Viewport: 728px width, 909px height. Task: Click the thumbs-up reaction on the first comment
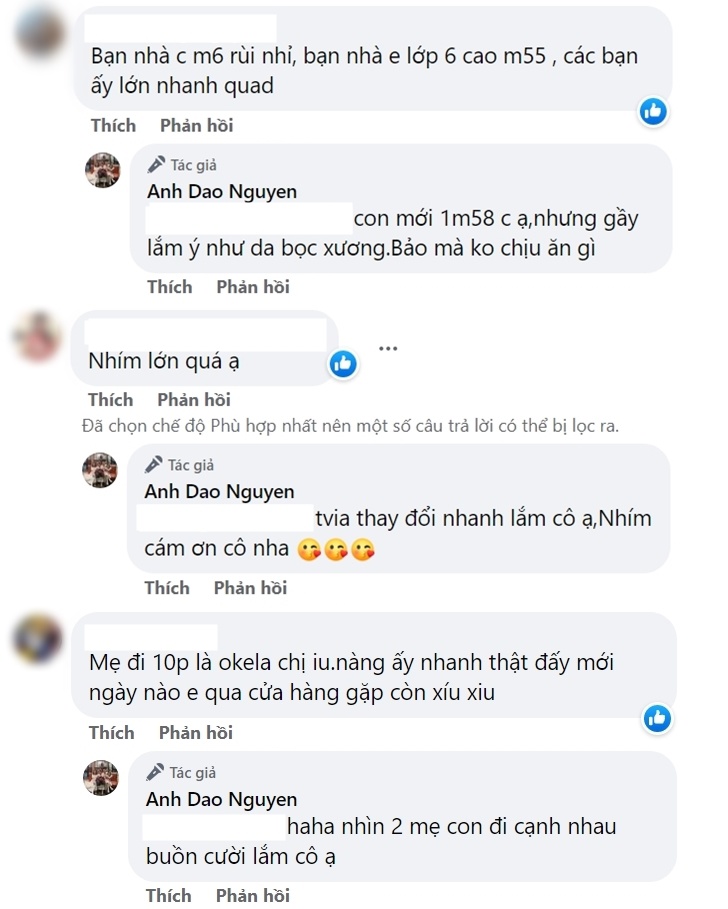[653, 113]
